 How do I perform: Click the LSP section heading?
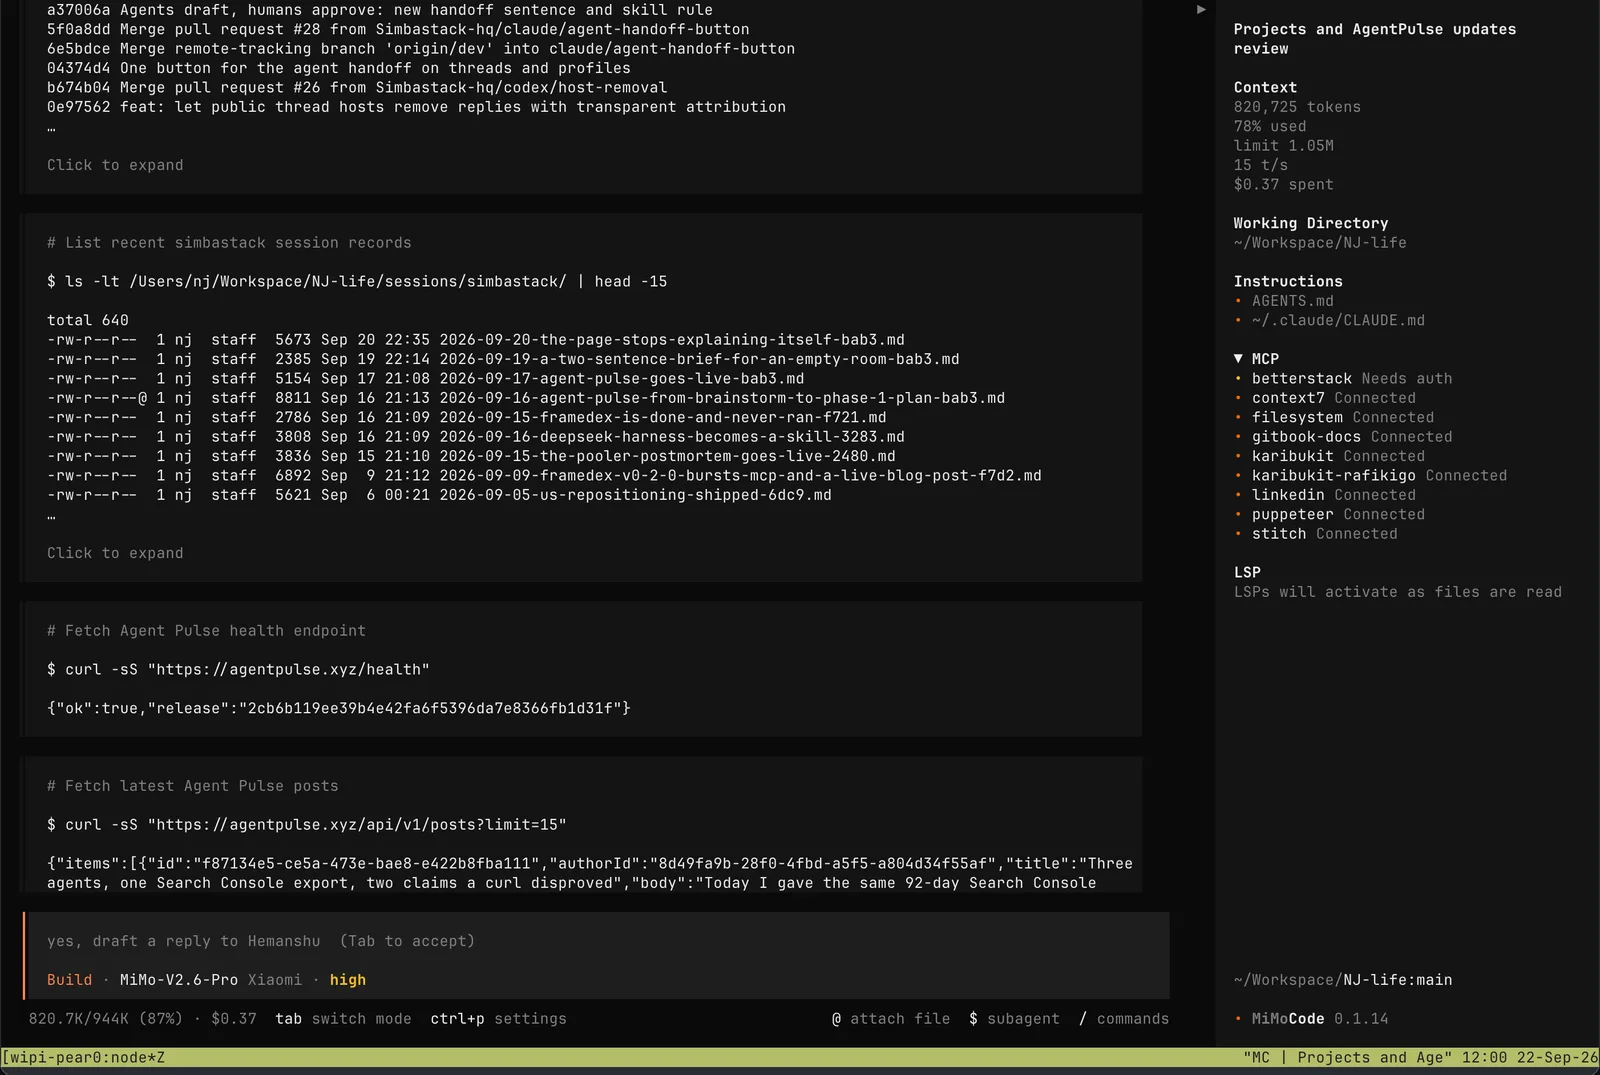pyautogui.click(x=1247, y=572)
